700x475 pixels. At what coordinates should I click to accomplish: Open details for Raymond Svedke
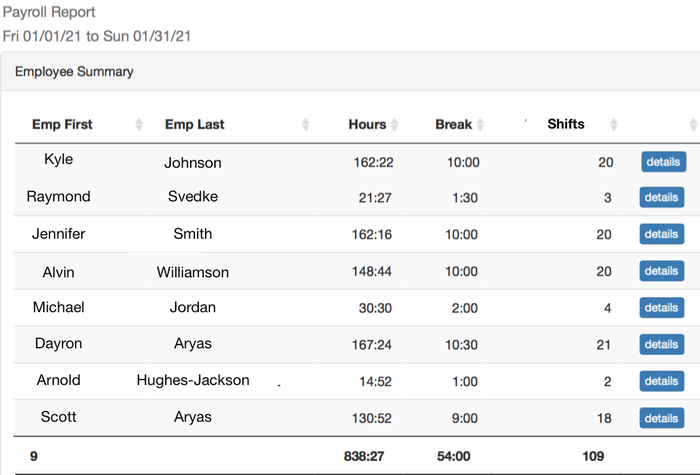(x=662, y=197)
